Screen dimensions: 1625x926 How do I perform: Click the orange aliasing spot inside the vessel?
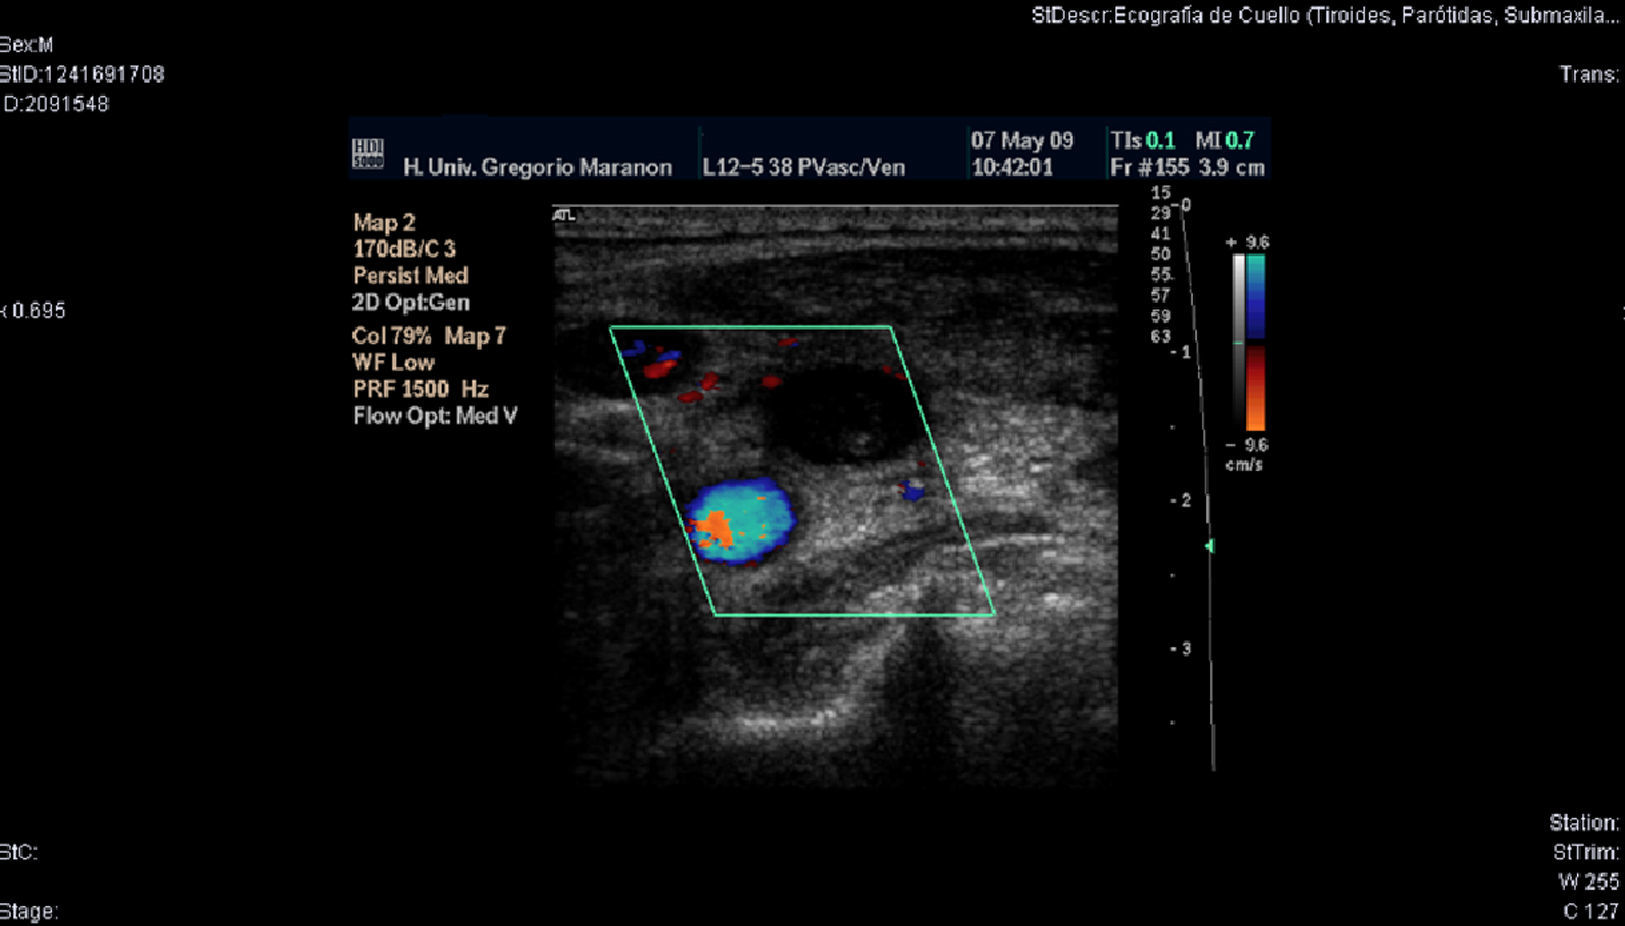pyautogui.click(x=716, y=530)
